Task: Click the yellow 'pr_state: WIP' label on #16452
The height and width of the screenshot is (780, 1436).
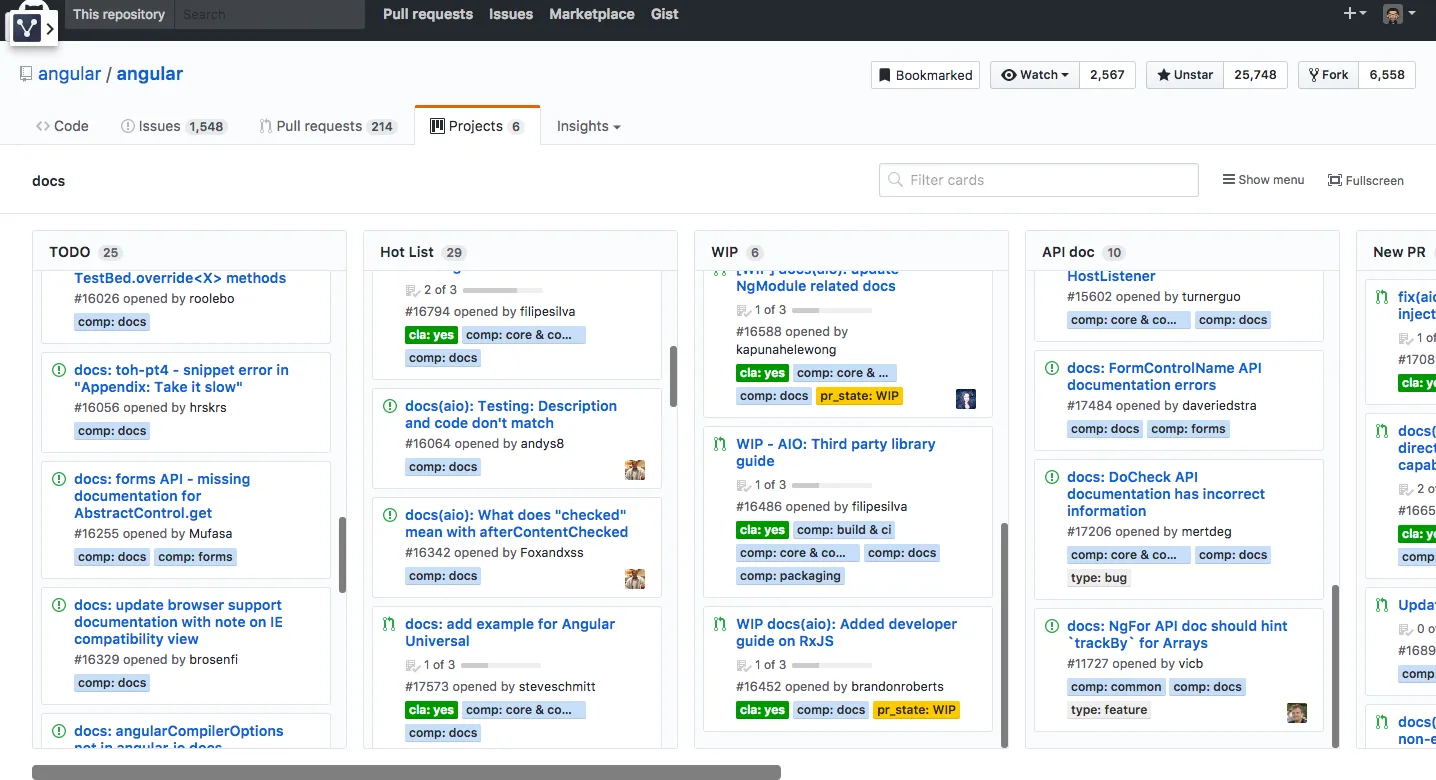Action: 916,710
